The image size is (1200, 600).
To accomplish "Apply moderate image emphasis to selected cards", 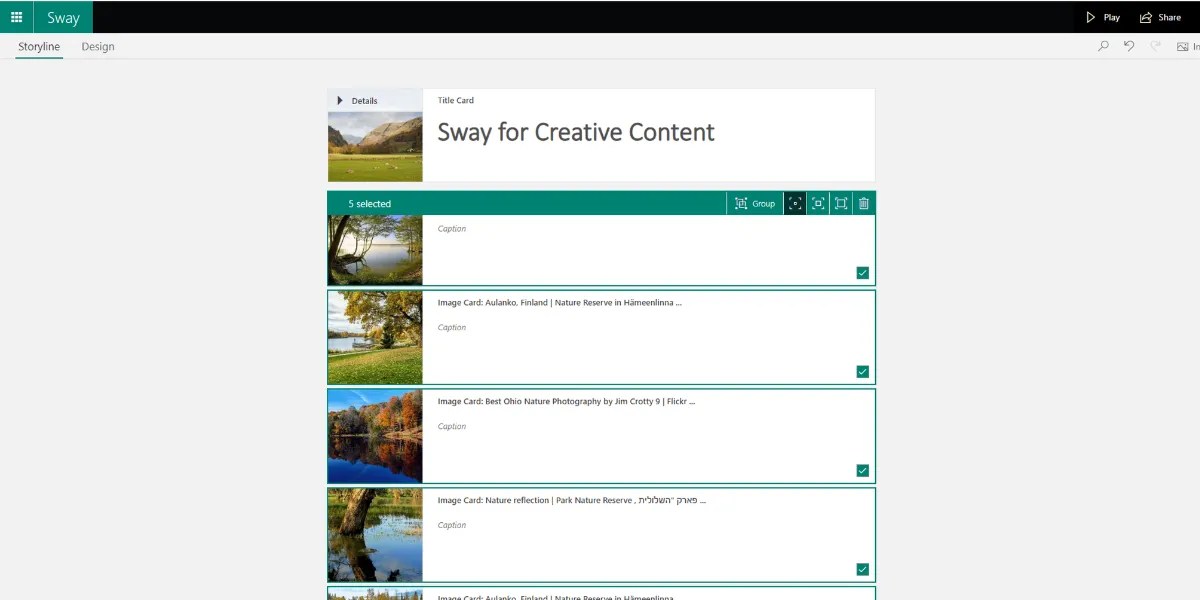I will coord(818,203).
